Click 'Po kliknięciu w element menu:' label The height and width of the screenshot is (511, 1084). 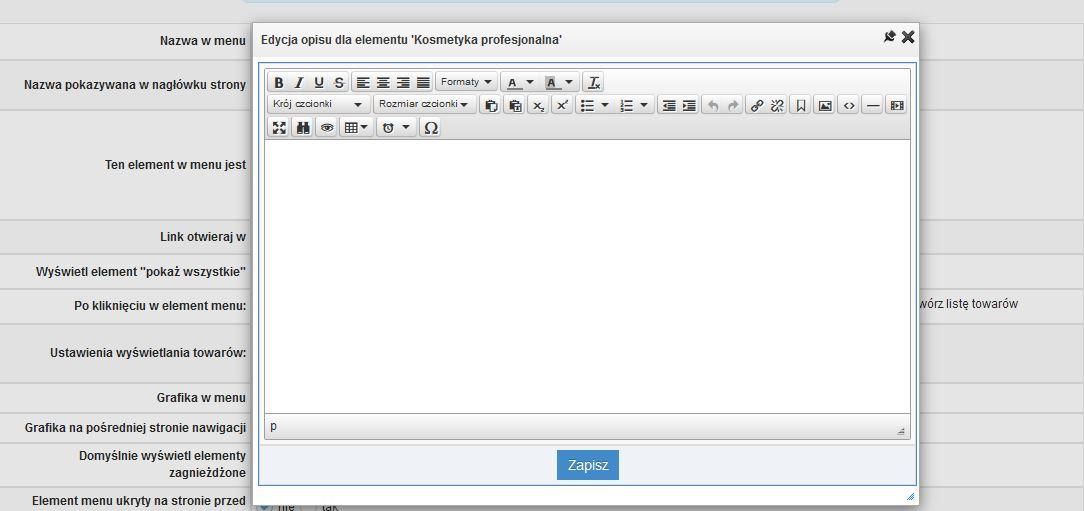pos(160,305)
